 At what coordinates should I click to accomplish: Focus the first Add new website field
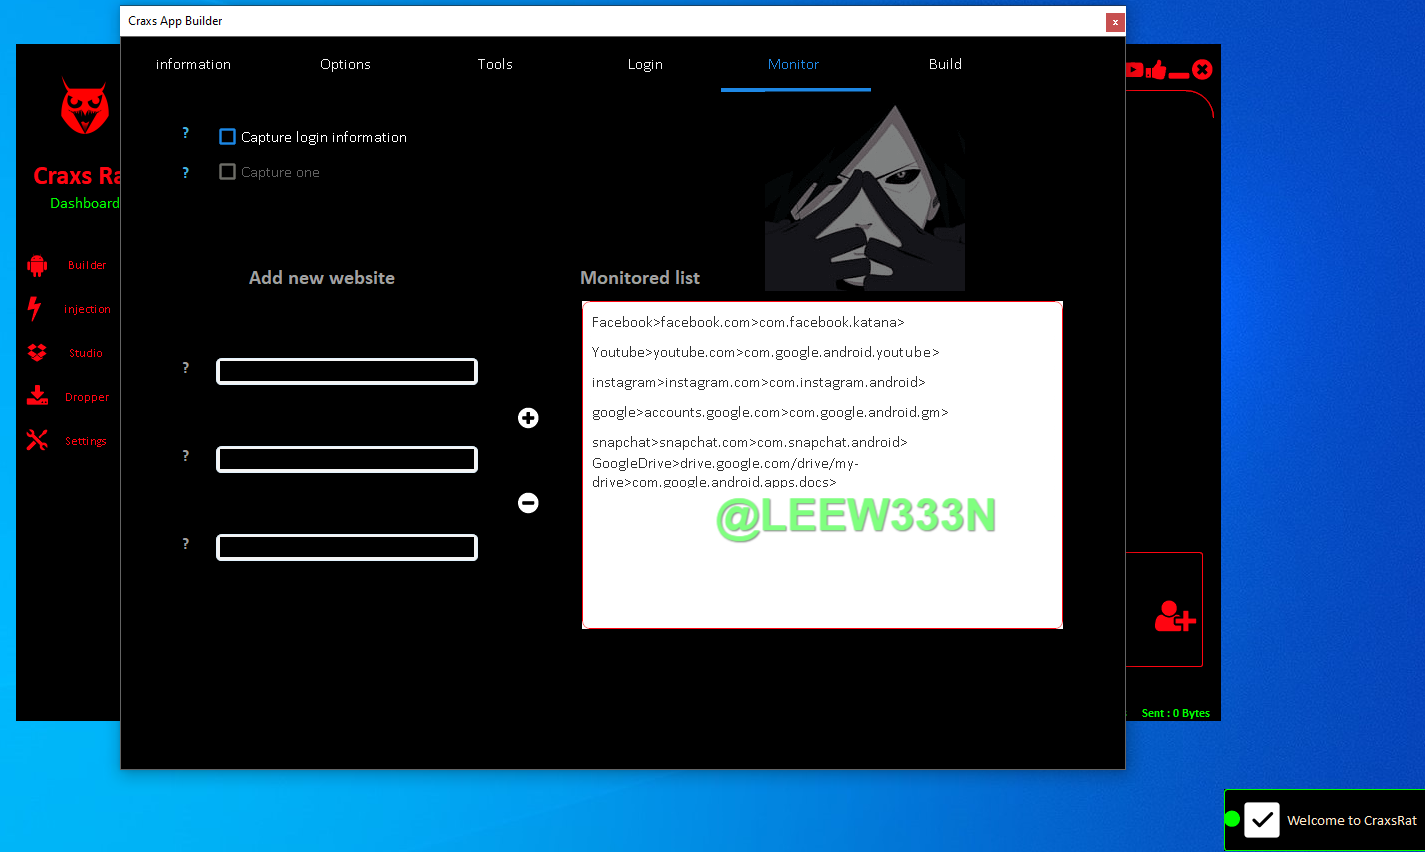click(x=347, y=372)
